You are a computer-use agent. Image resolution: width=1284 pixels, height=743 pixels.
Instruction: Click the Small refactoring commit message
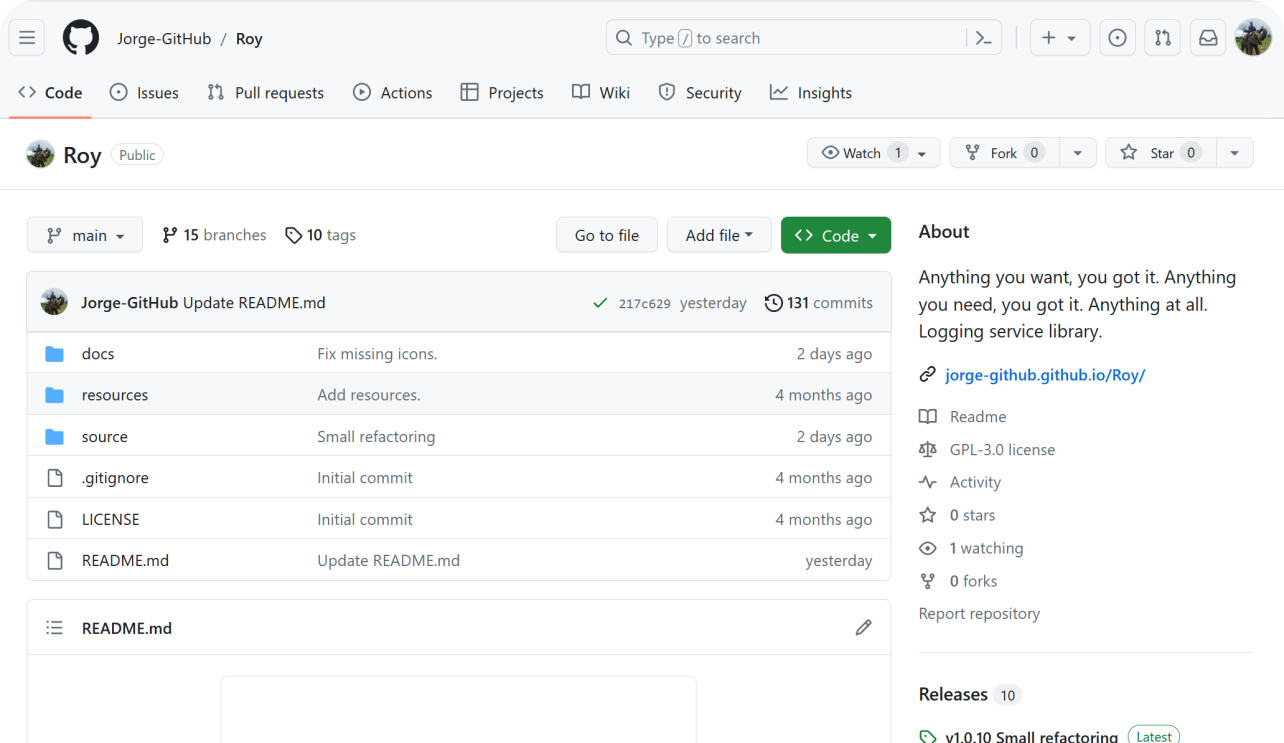point(376,437)
